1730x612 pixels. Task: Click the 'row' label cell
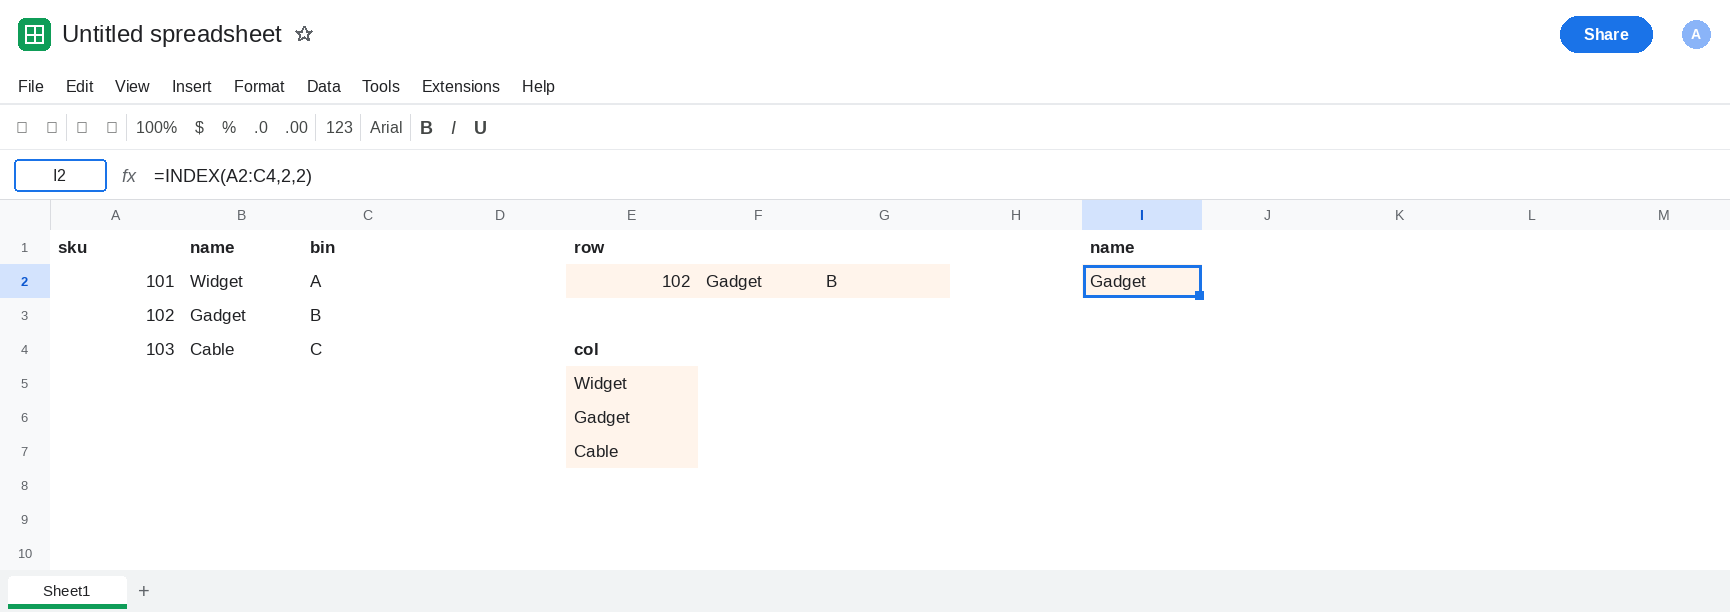[x=632, y=247]
